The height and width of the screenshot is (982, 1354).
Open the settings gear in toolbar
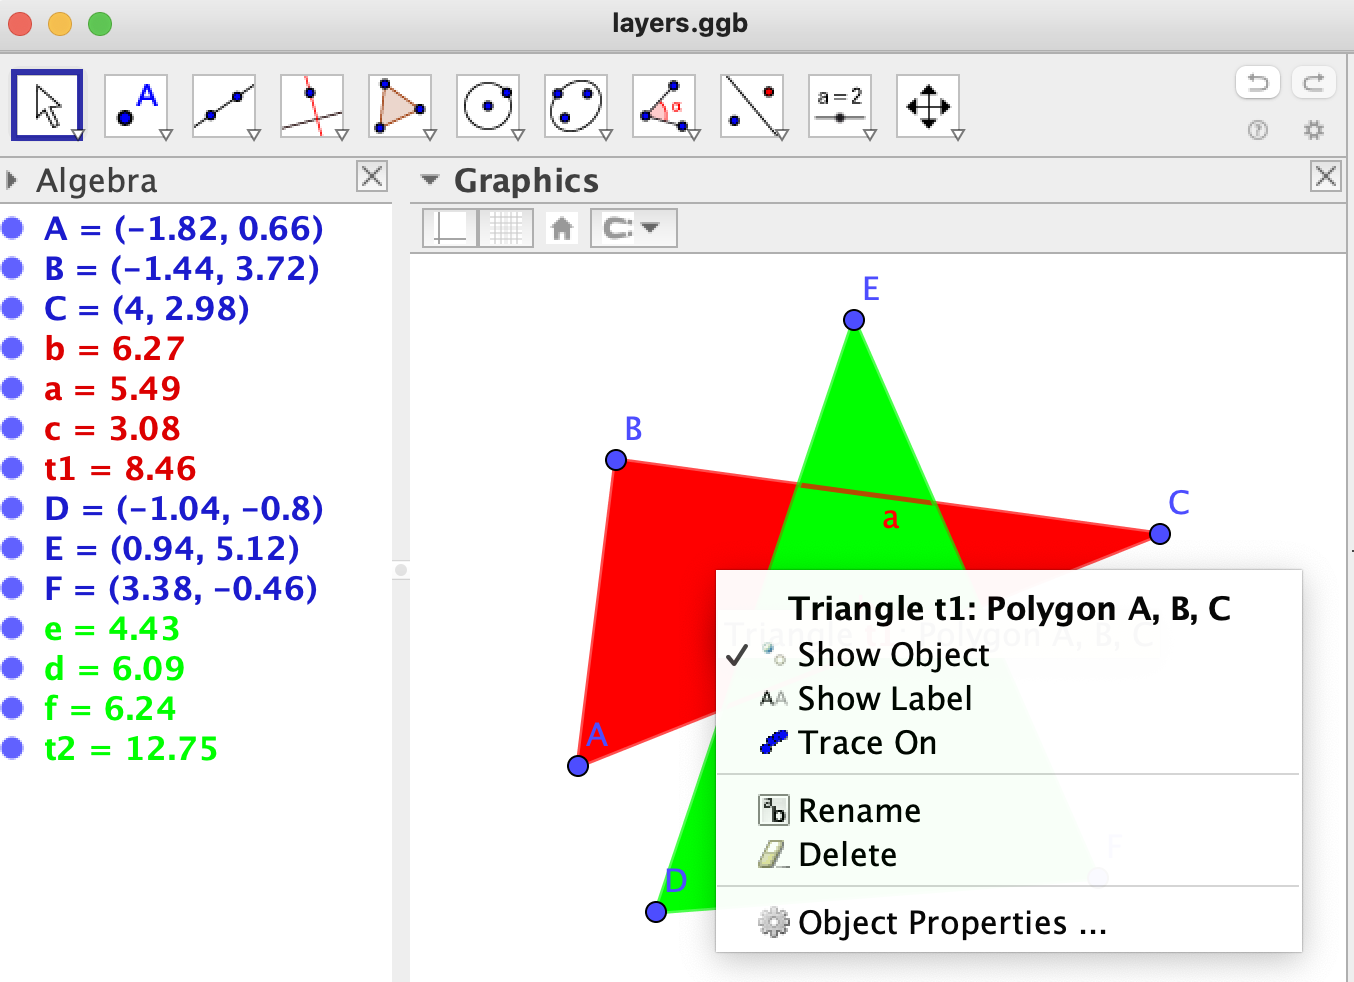pyautogui.click(x=1314, y=130)
